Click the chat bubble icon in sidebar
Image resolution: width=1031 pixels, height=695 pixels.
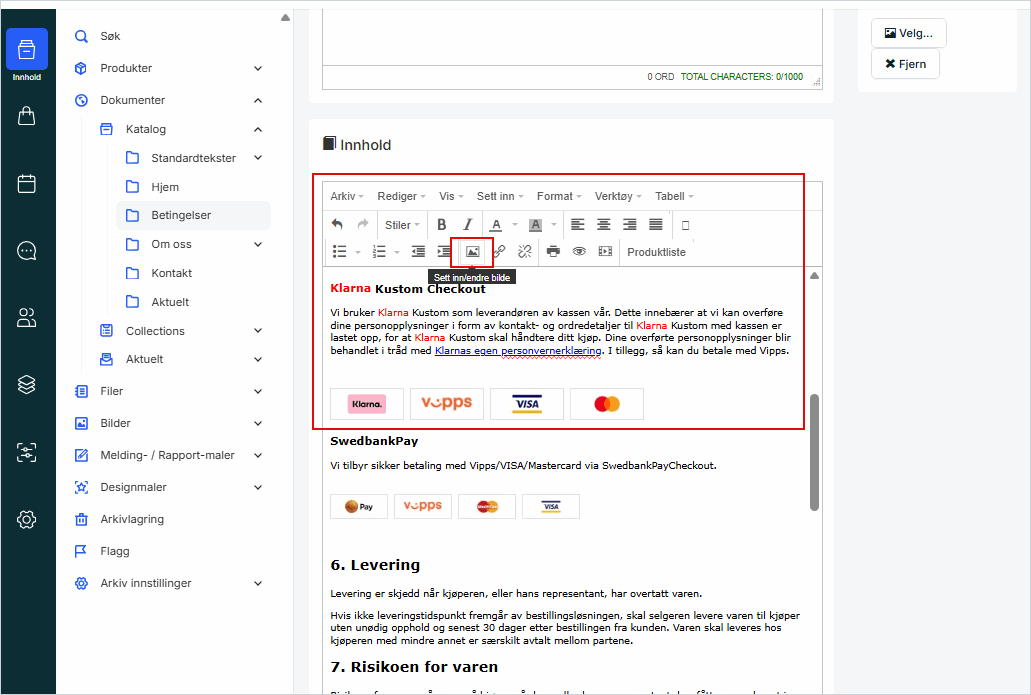[x=27, y=251]
